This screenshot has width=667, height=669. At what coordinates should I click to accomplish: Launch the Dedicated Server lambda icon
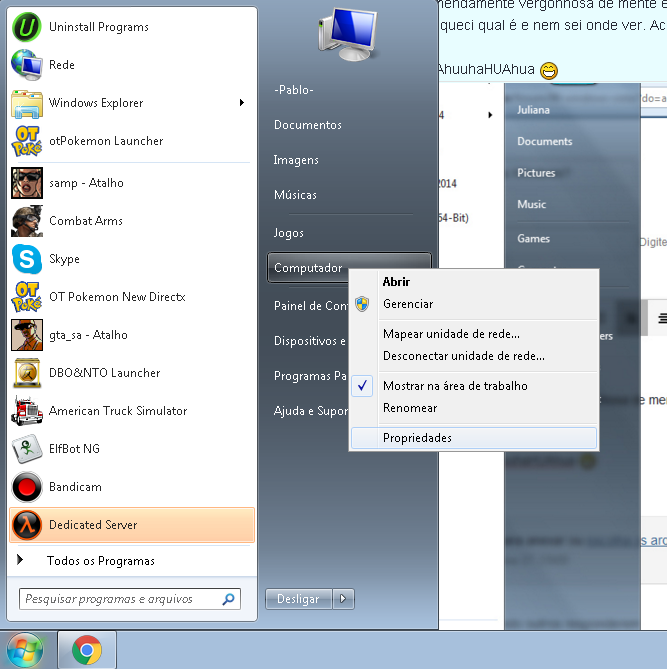tap(26, 525)
